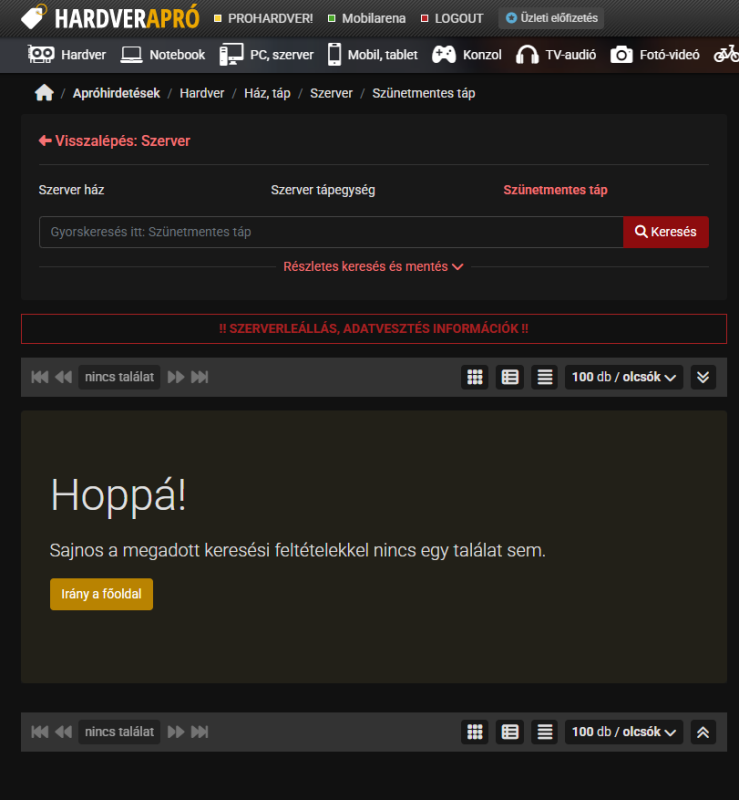
Task: Click Ház, táp breadcrumb
Action: (267, 93)
